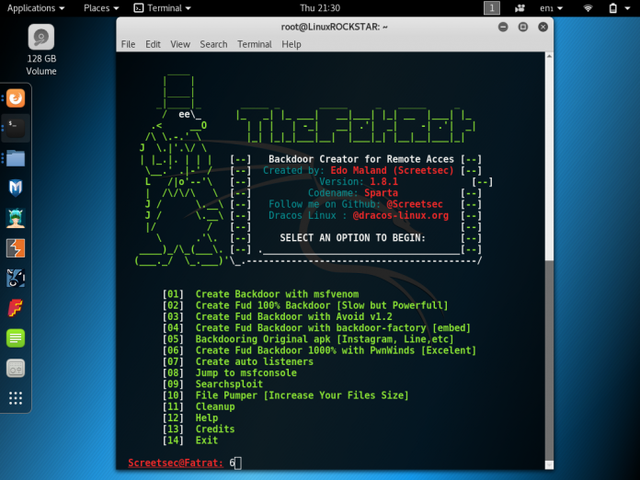Click option 09 Searchsploit
640x480 pixels.
[213, 384]
